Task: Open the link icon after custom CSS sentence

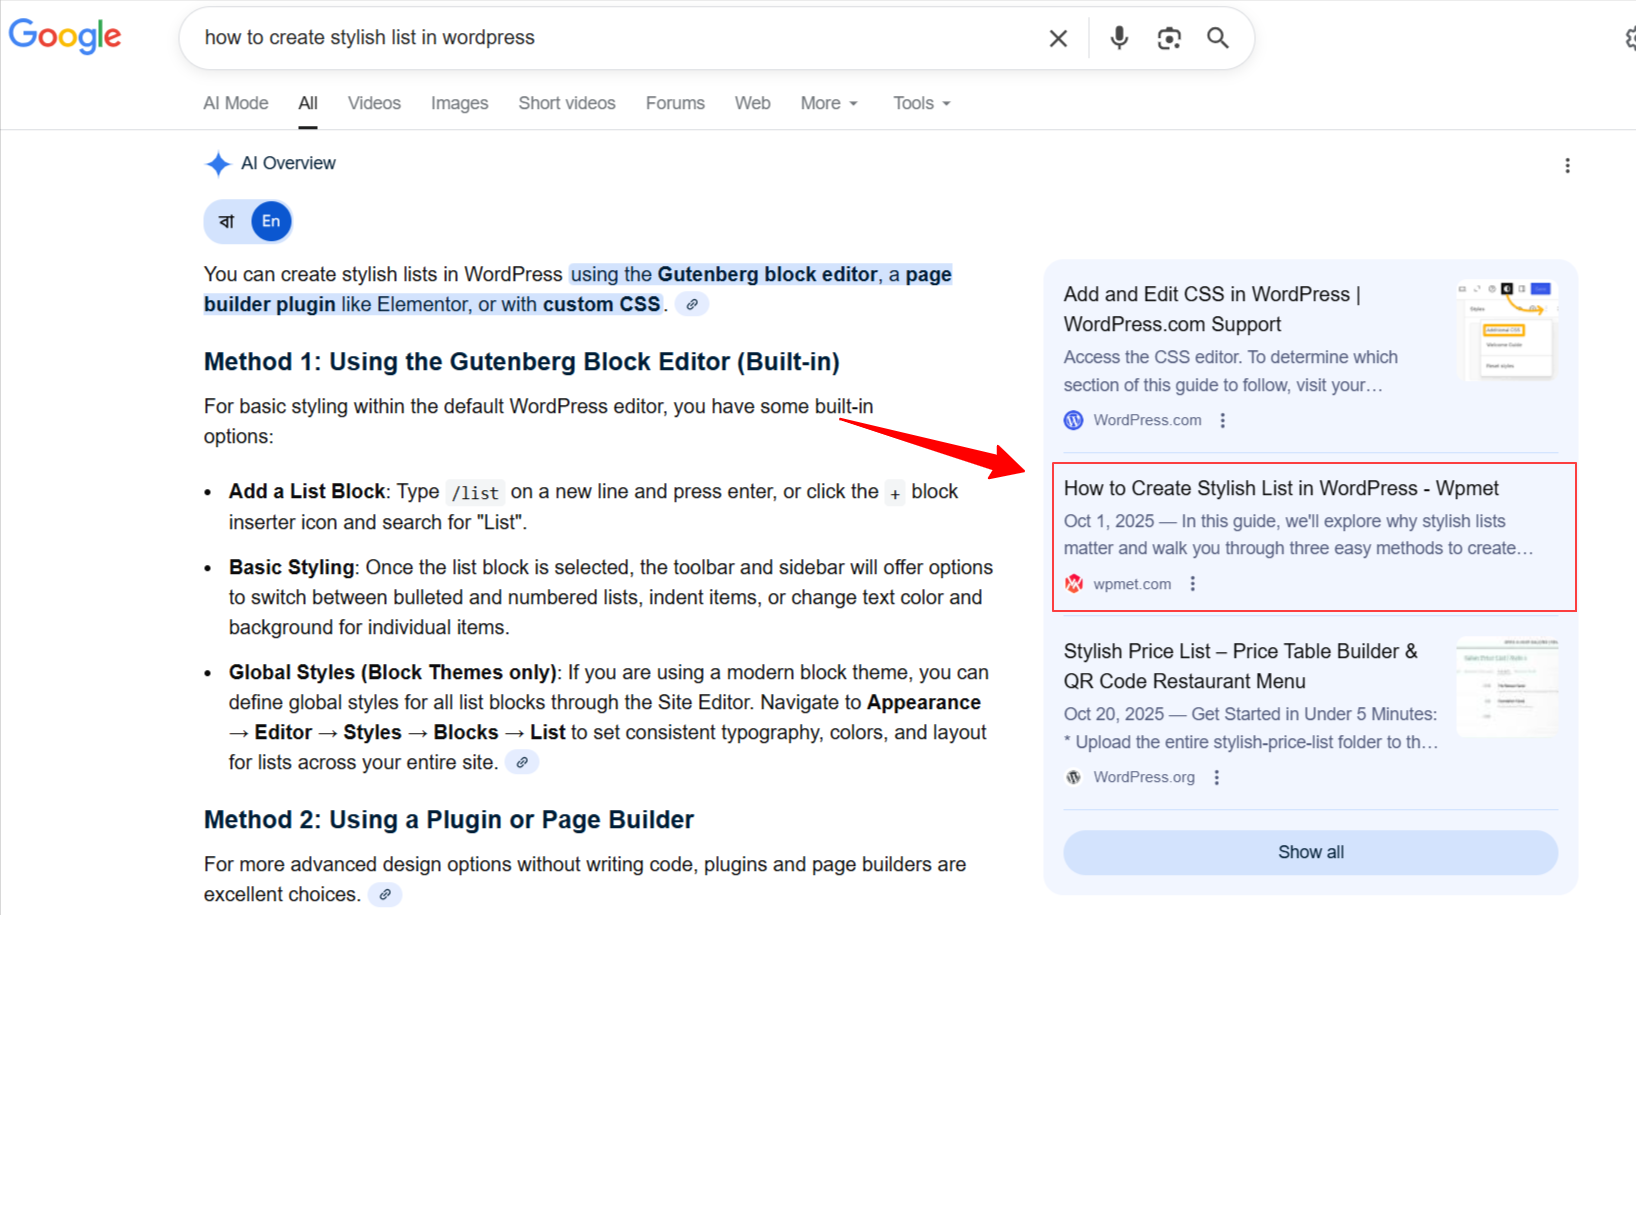Action: coord(692,304)
